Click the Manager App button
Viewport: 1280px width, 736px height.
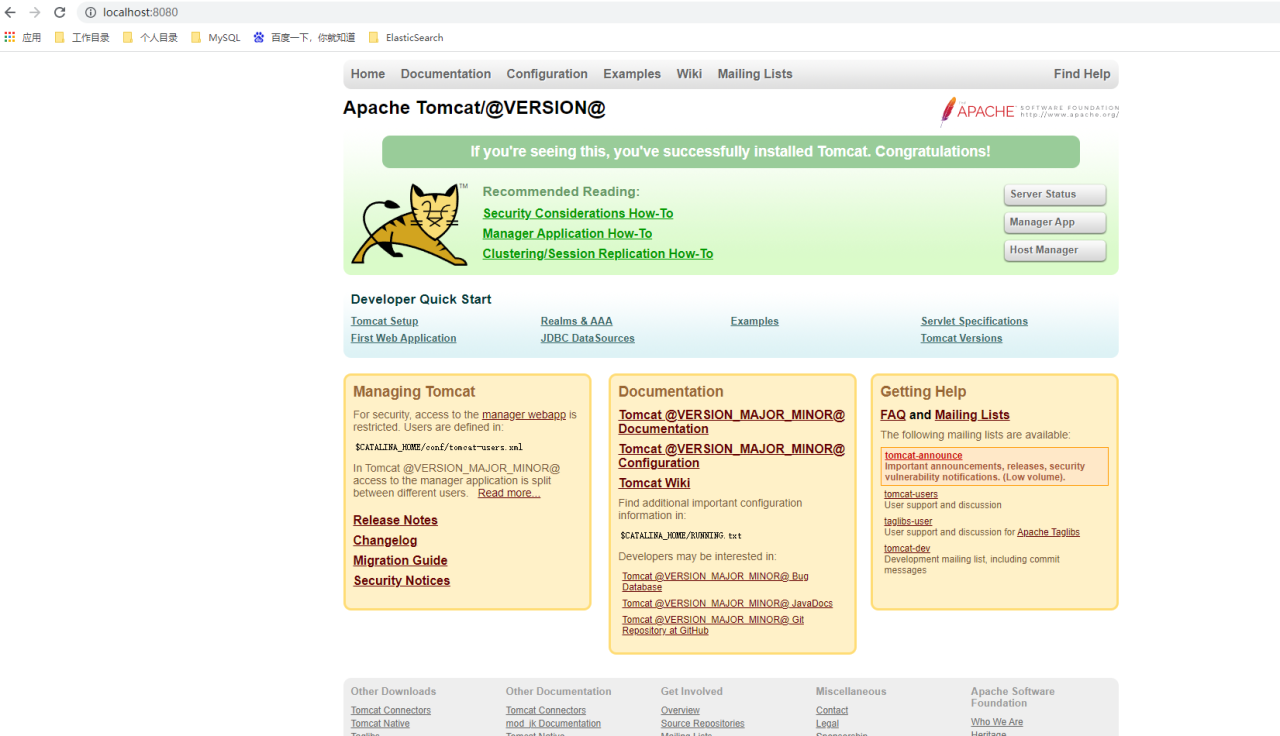click(1055, 222)
